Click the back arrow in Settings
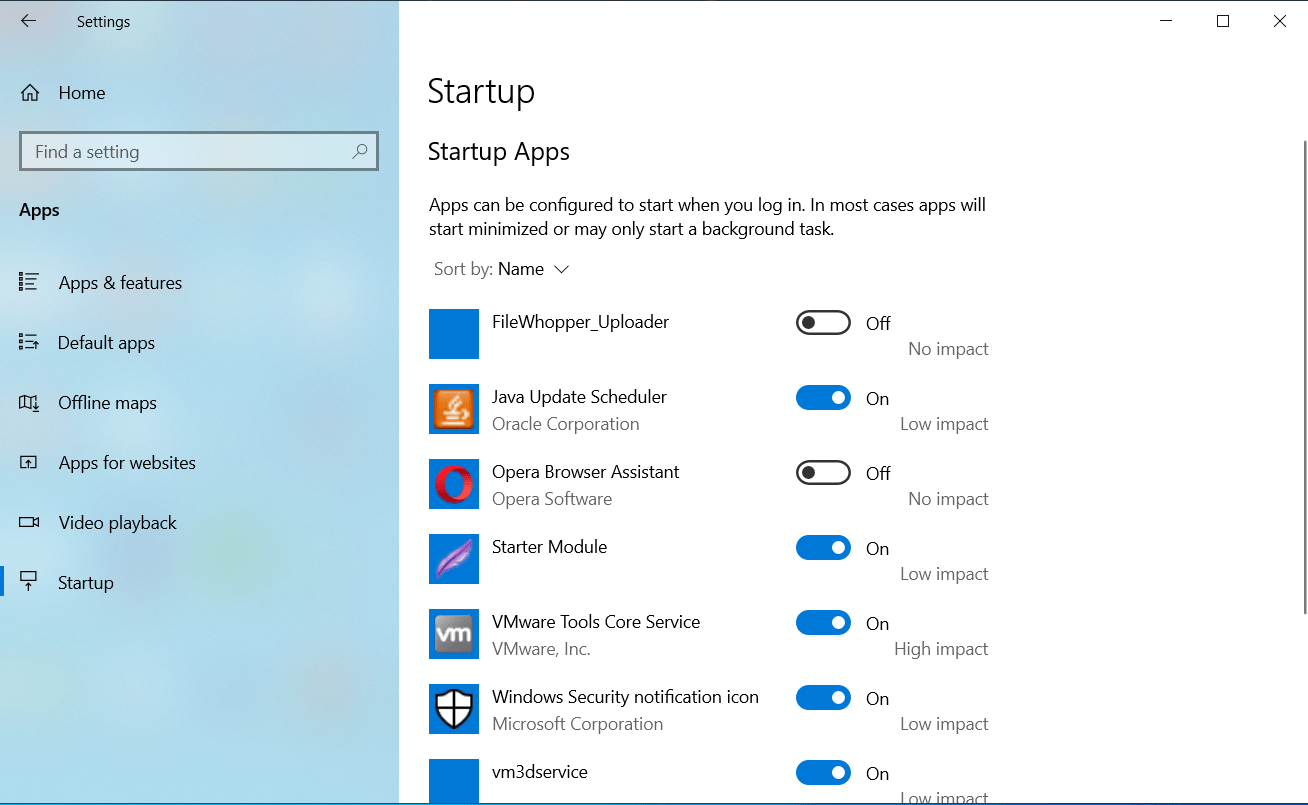 pos(28,21)
